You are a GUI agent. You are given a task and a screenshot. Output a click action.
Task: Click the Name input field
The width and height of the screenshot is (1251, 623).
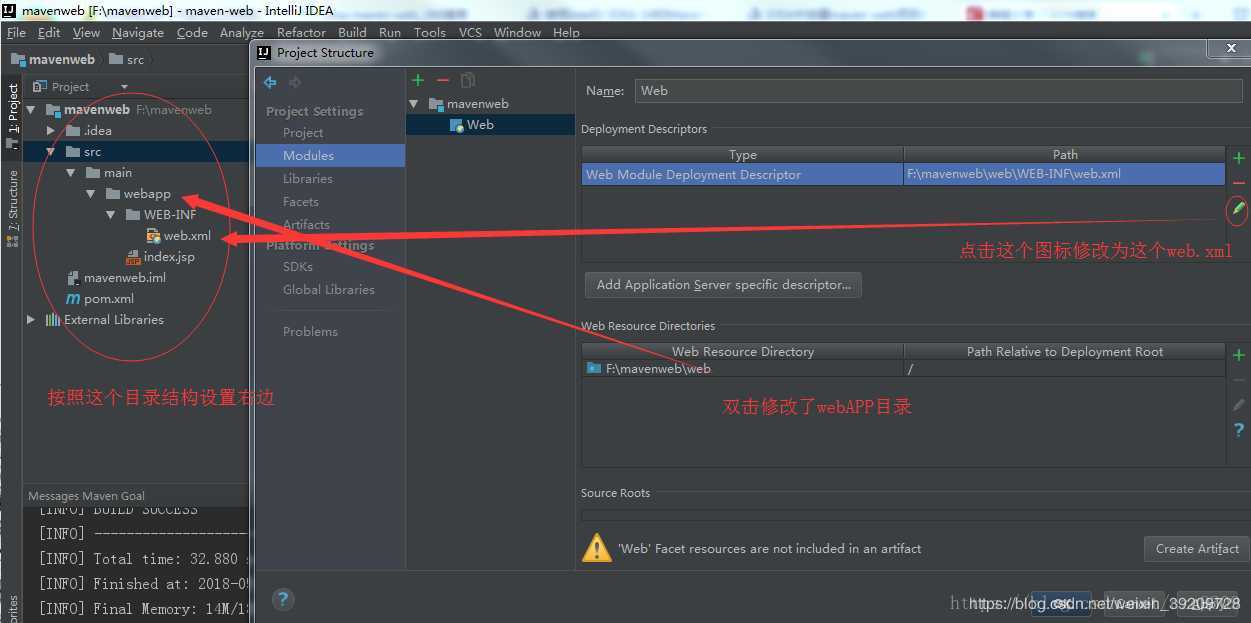939,90
